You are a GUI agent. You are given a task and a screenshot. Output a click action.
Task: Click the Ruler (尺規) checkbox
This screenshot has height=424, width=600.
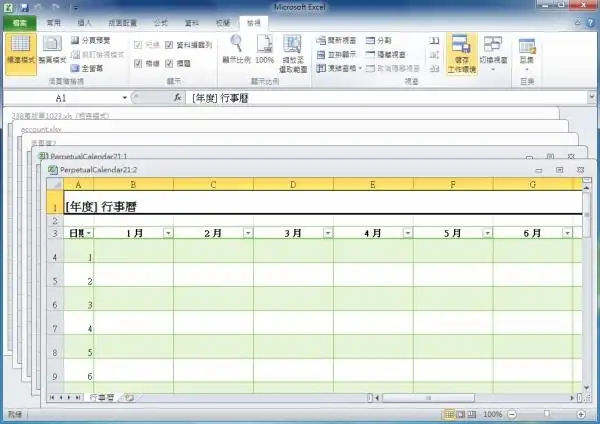pyautogui.click(x=138, y=45)
